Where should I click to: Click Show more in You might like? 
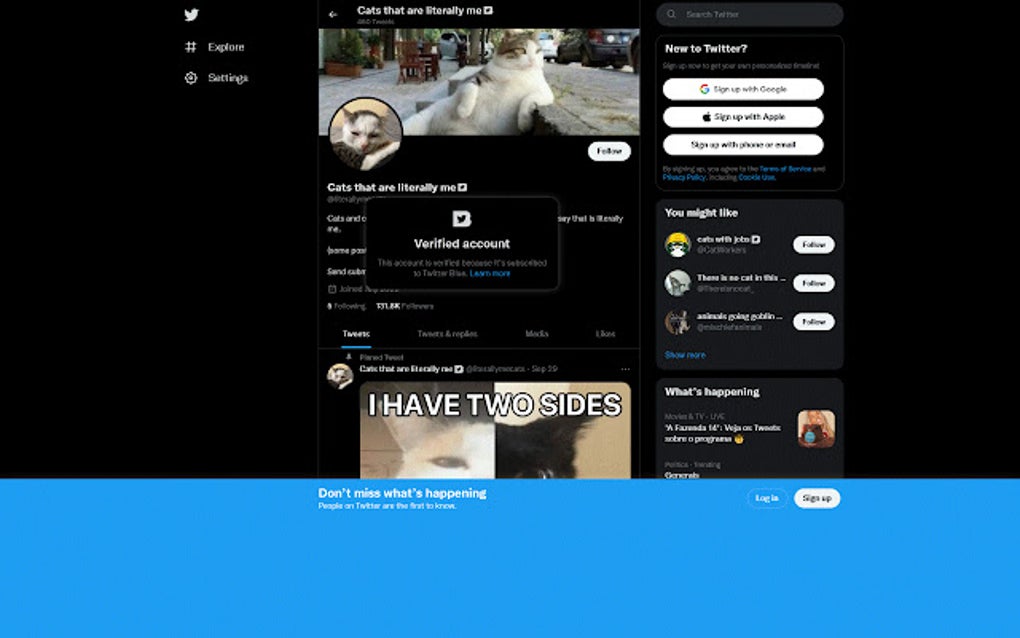click(685, 355)
